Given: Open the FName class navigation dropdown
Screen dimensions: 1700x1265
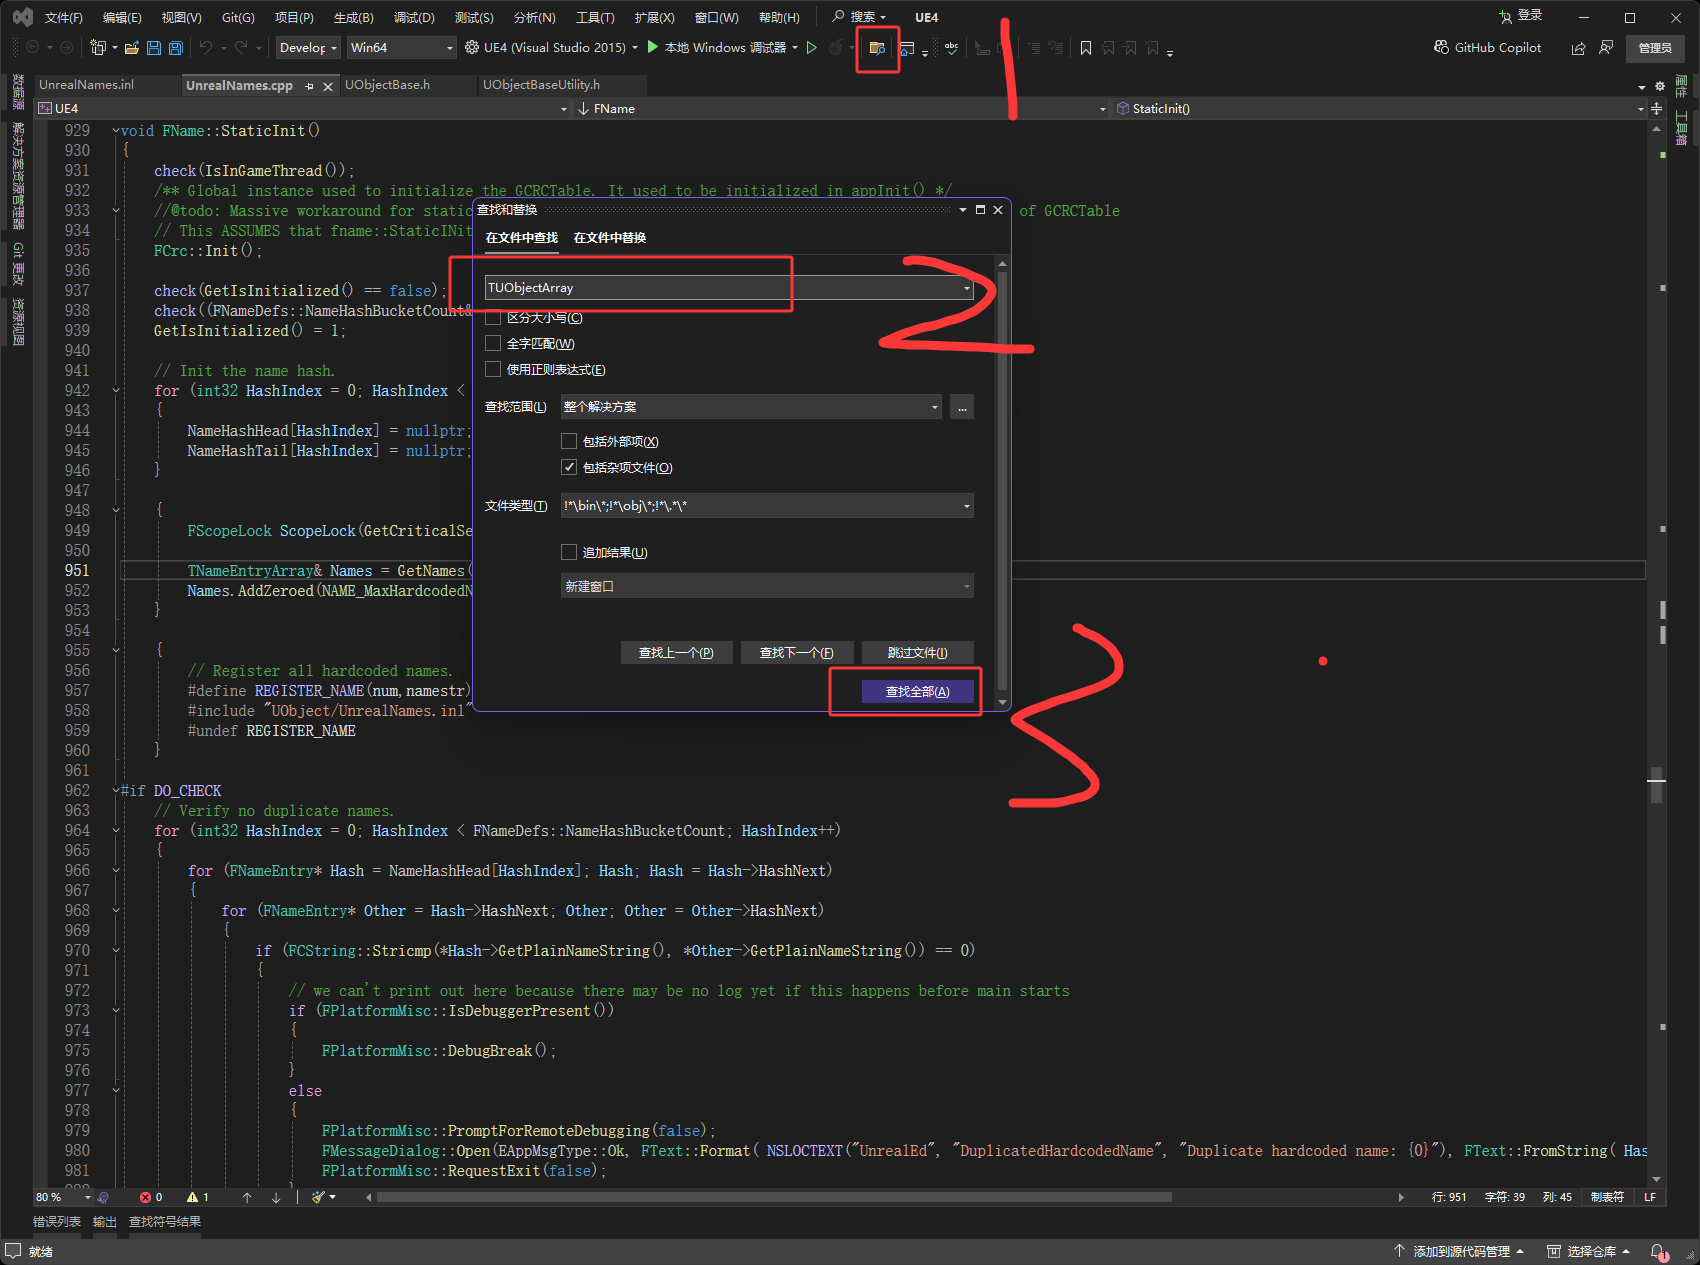Looking at the screenshot, I should click(842, 108).
